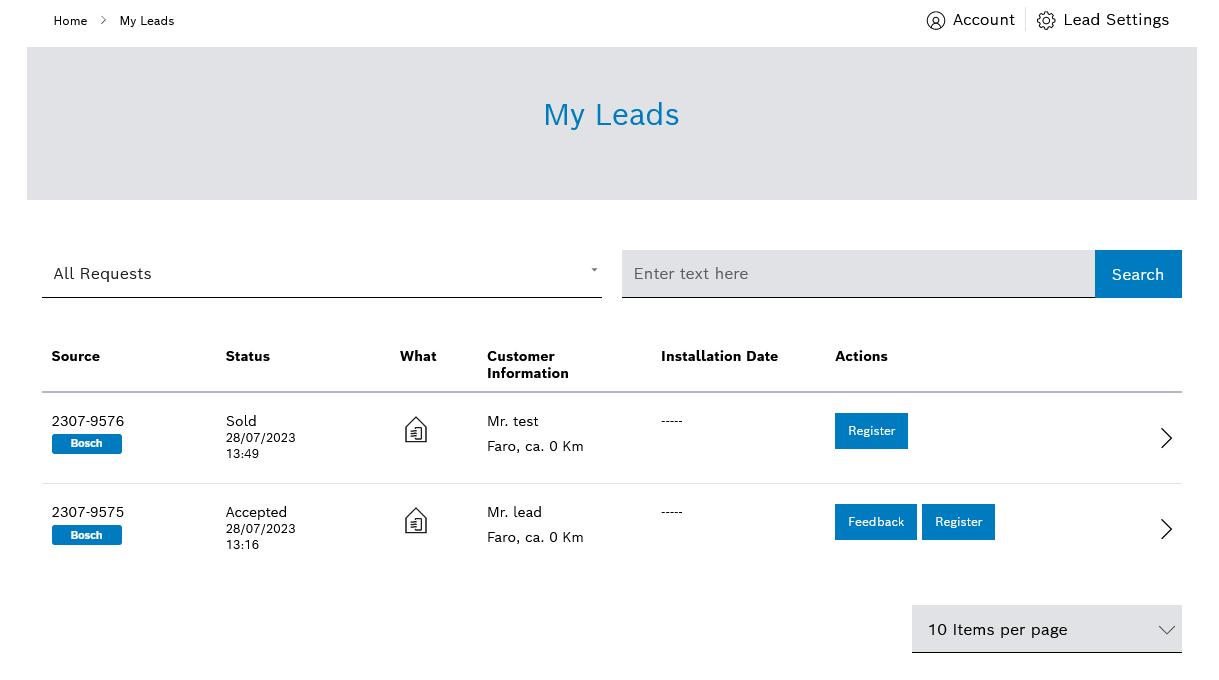Click the Search button

click(1138, 274)
